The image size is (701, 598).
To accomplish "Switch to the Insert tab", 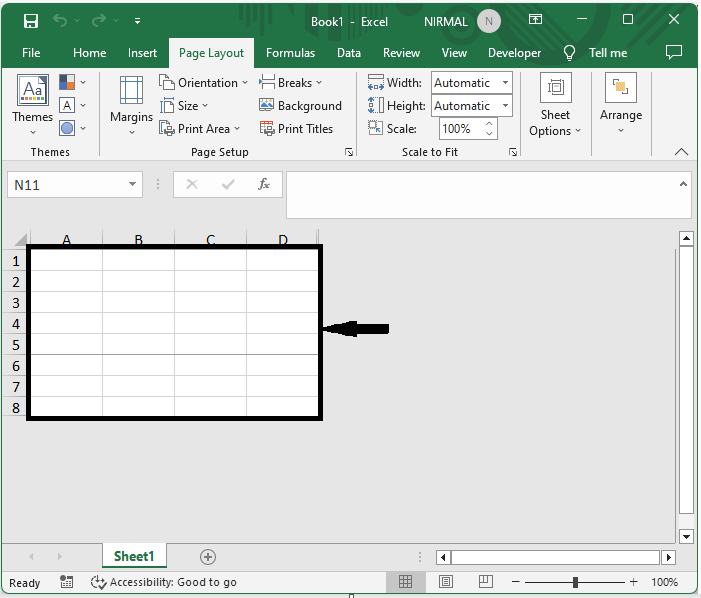I will (142, 53).
